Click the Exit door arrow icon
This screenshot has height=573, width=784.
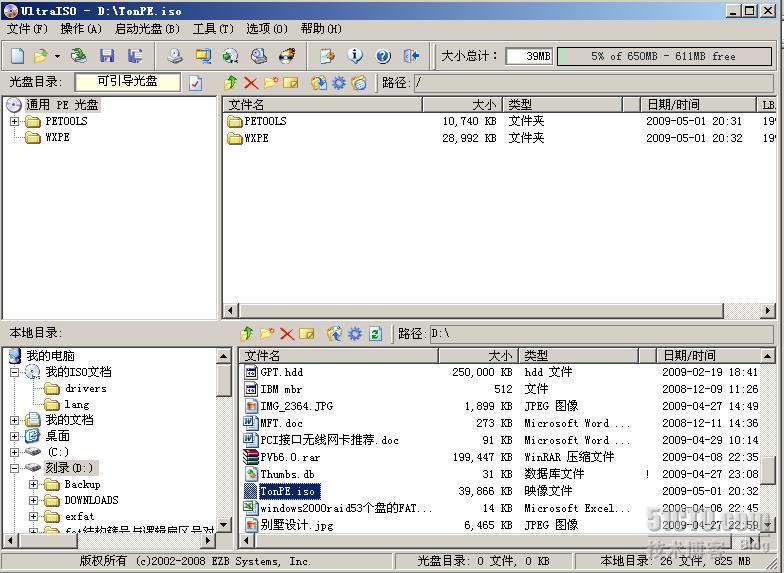[412, 56]
